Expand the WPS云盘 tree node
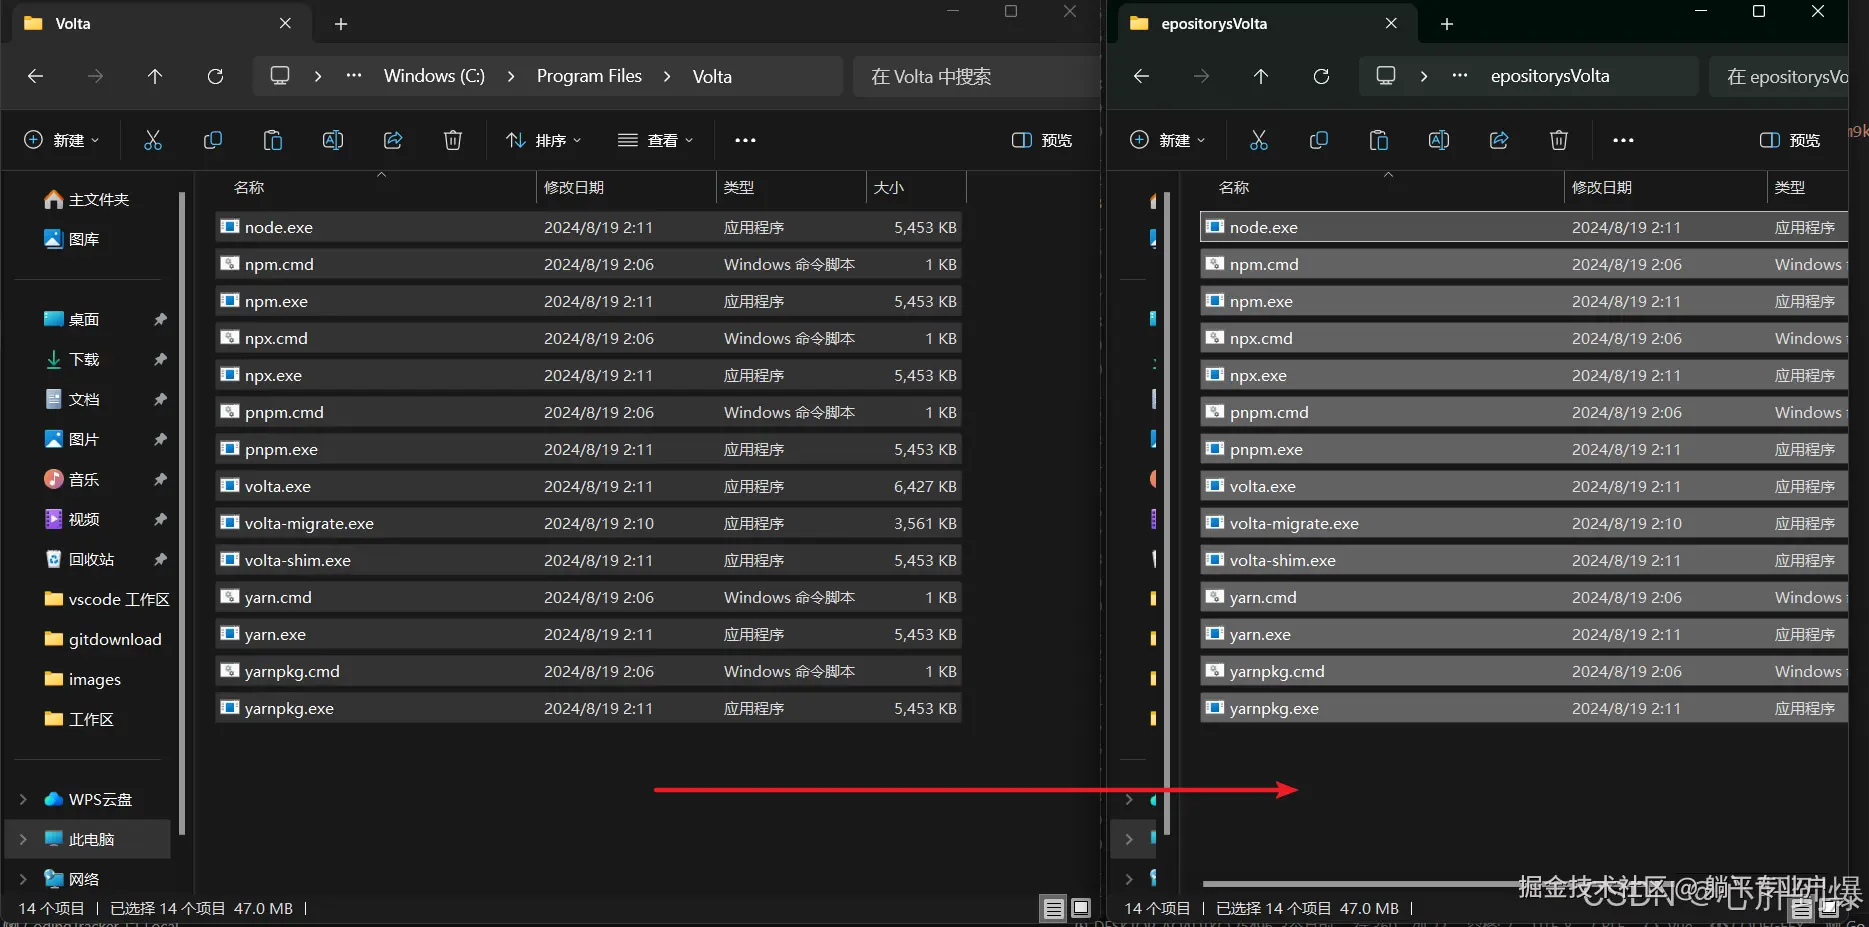Screen dimensions: 1869x927 (x=23, y=799)
